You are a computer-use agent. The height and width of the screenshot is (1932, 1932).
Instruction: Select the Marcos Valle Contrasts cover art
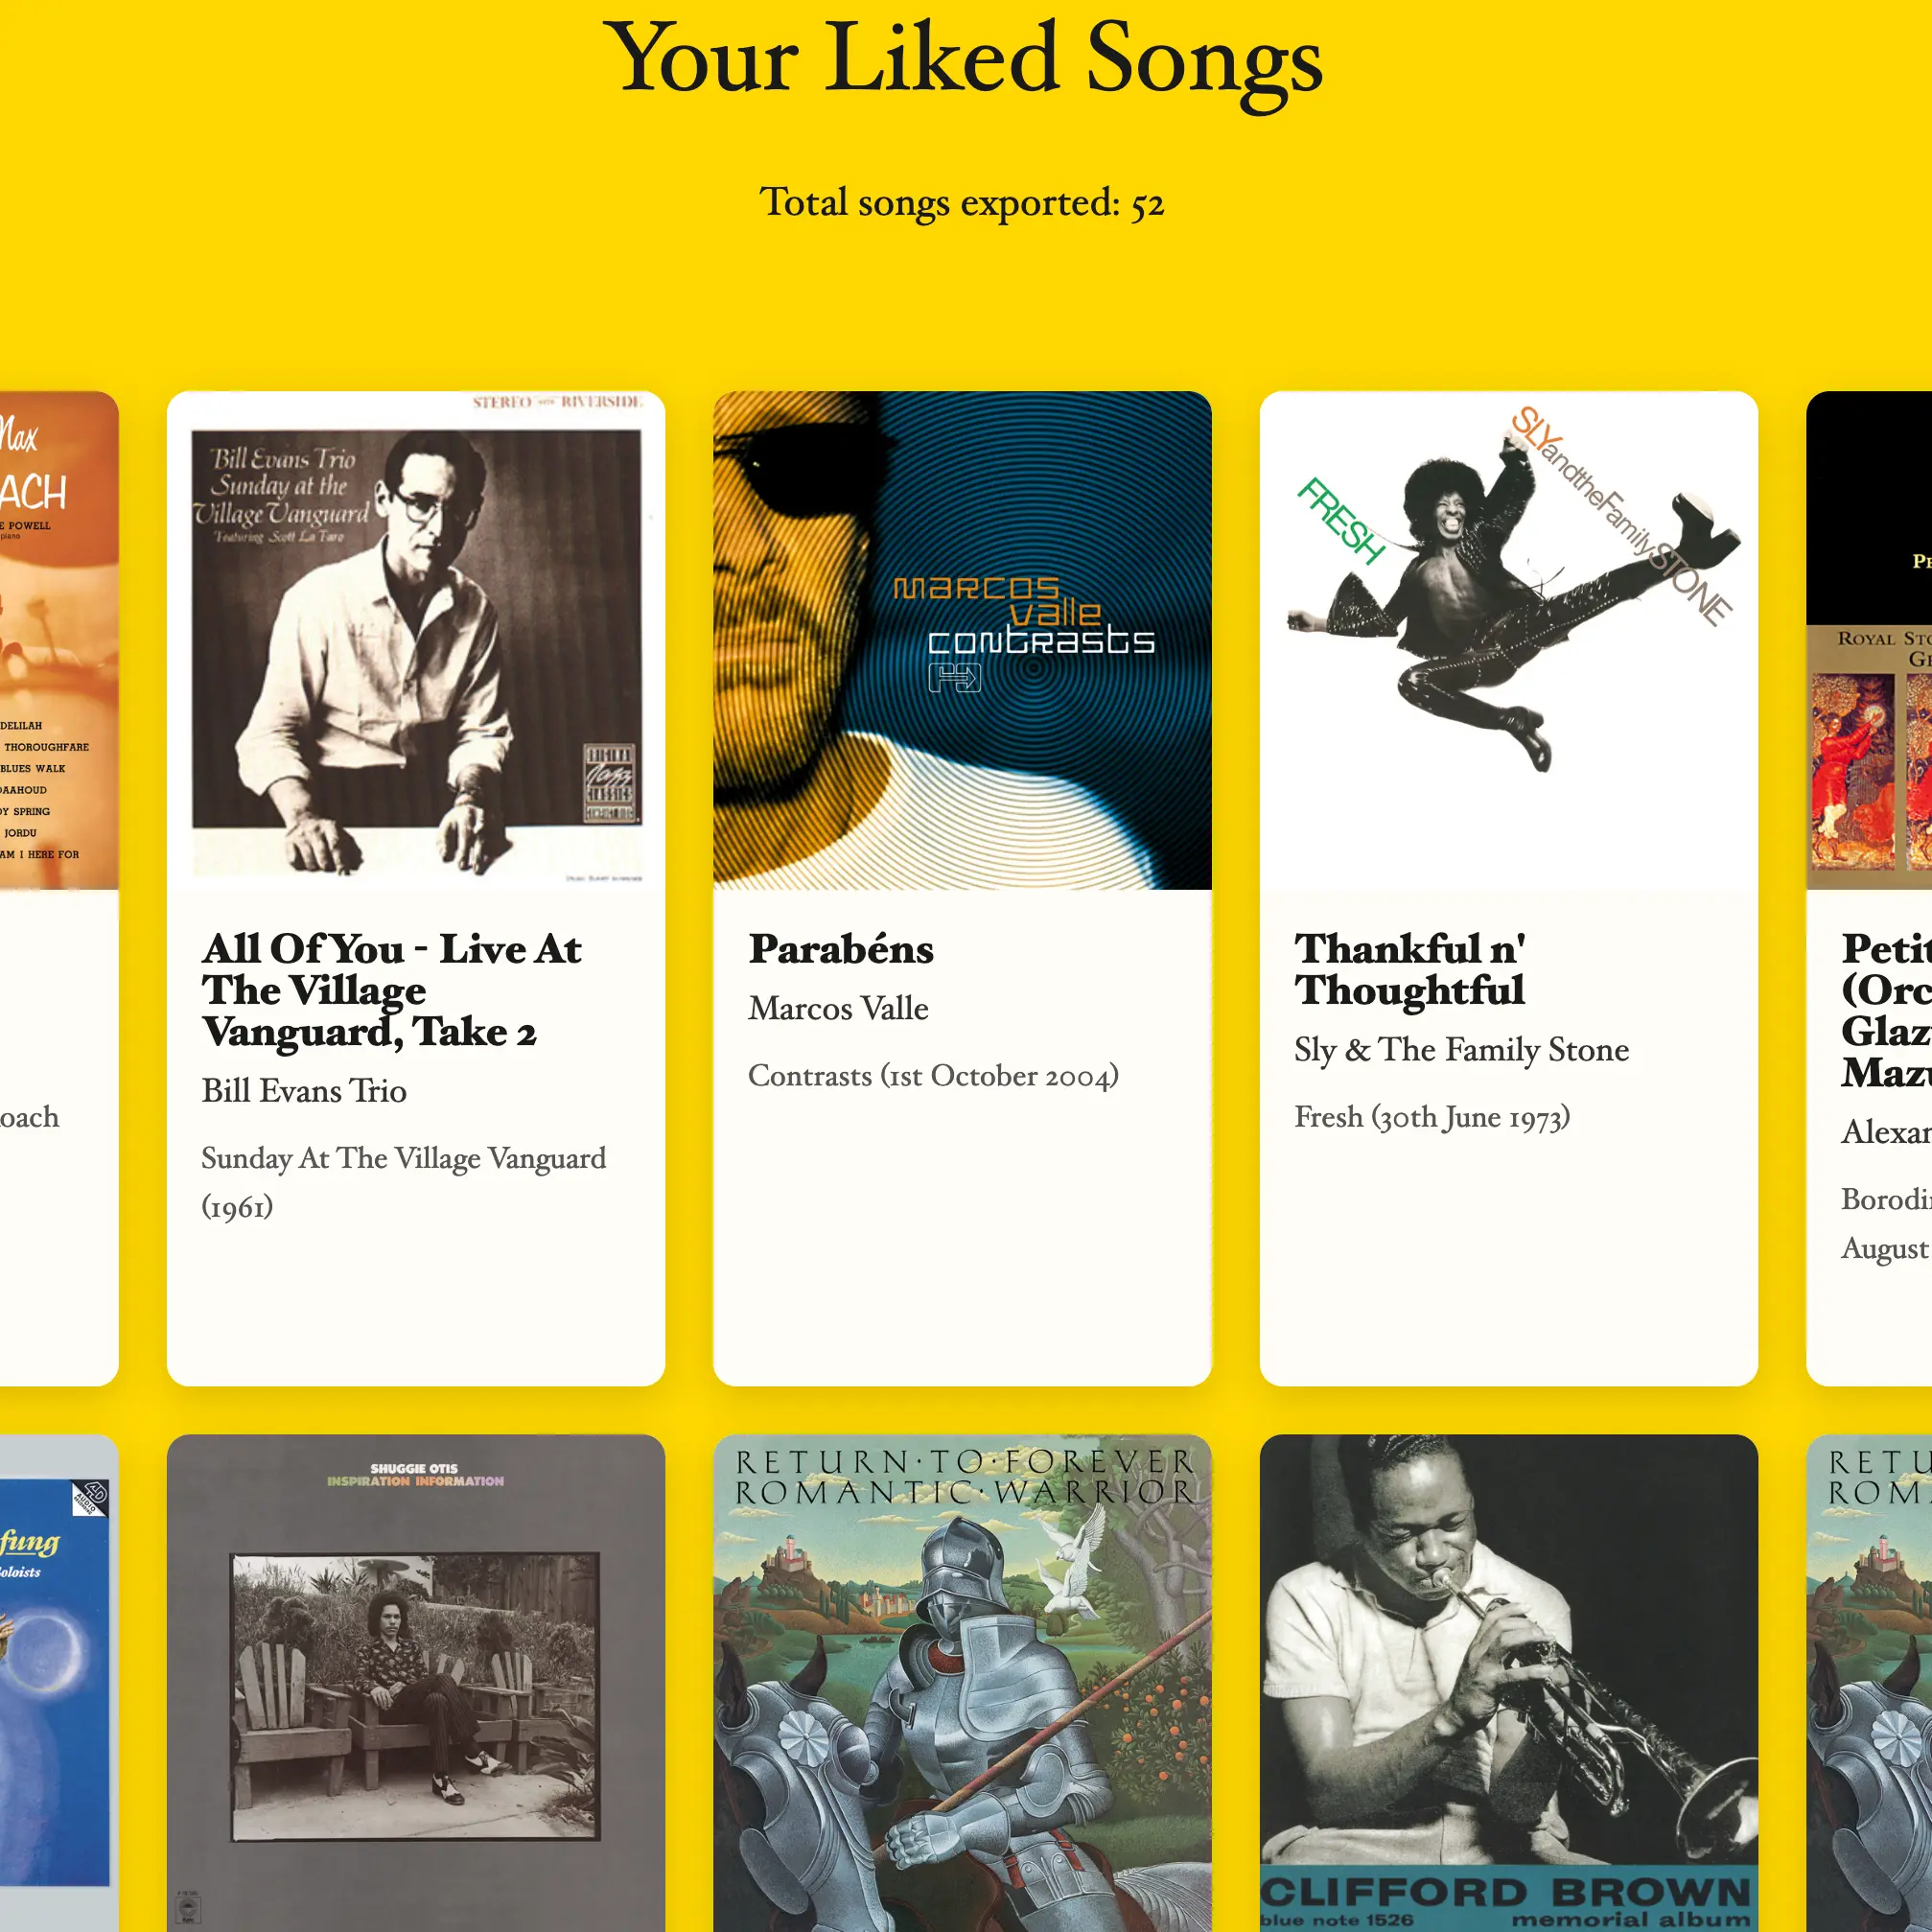(962, 640)
